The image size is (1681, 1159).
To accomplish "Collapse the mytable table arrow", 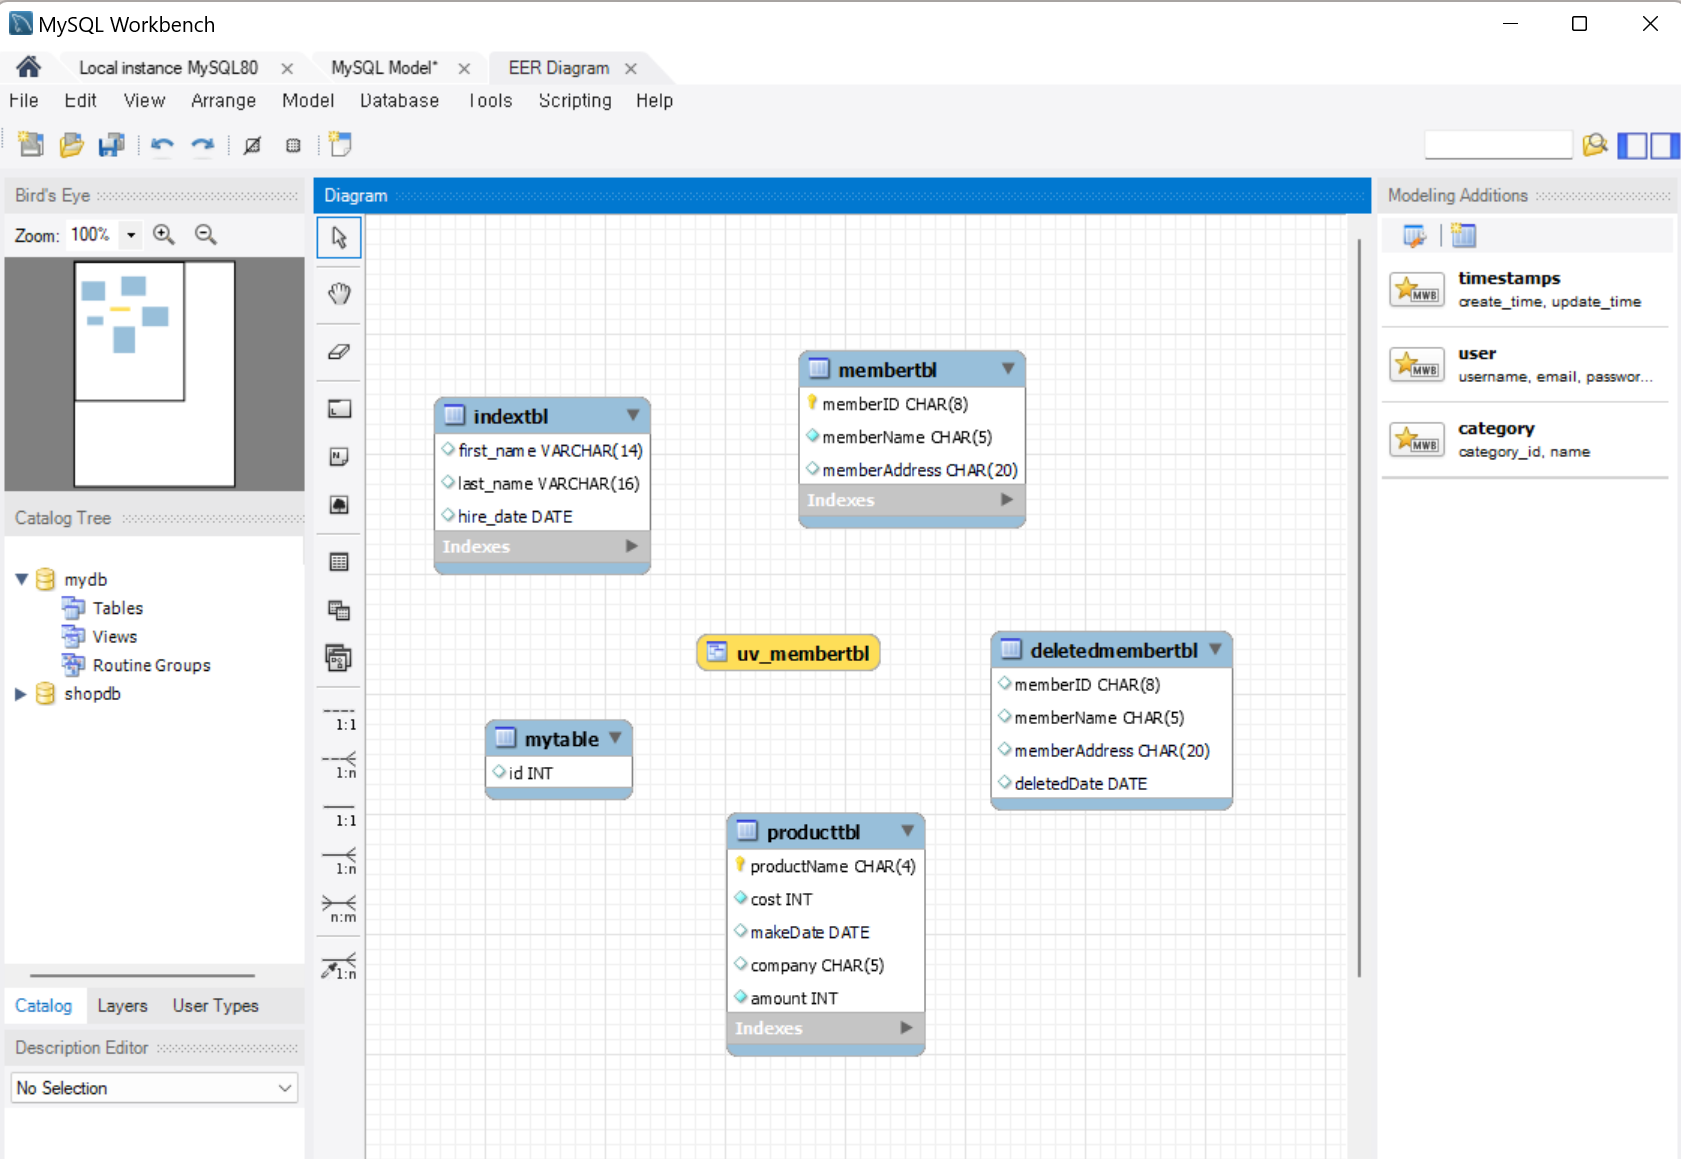I will coord(615,738).
